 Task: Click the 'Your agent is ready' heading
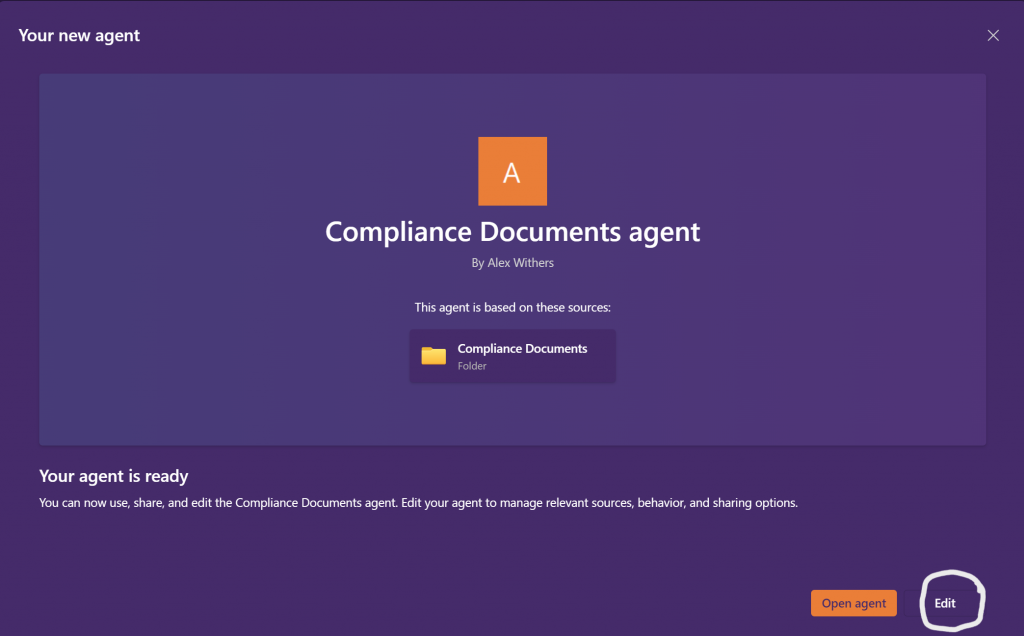114,477
